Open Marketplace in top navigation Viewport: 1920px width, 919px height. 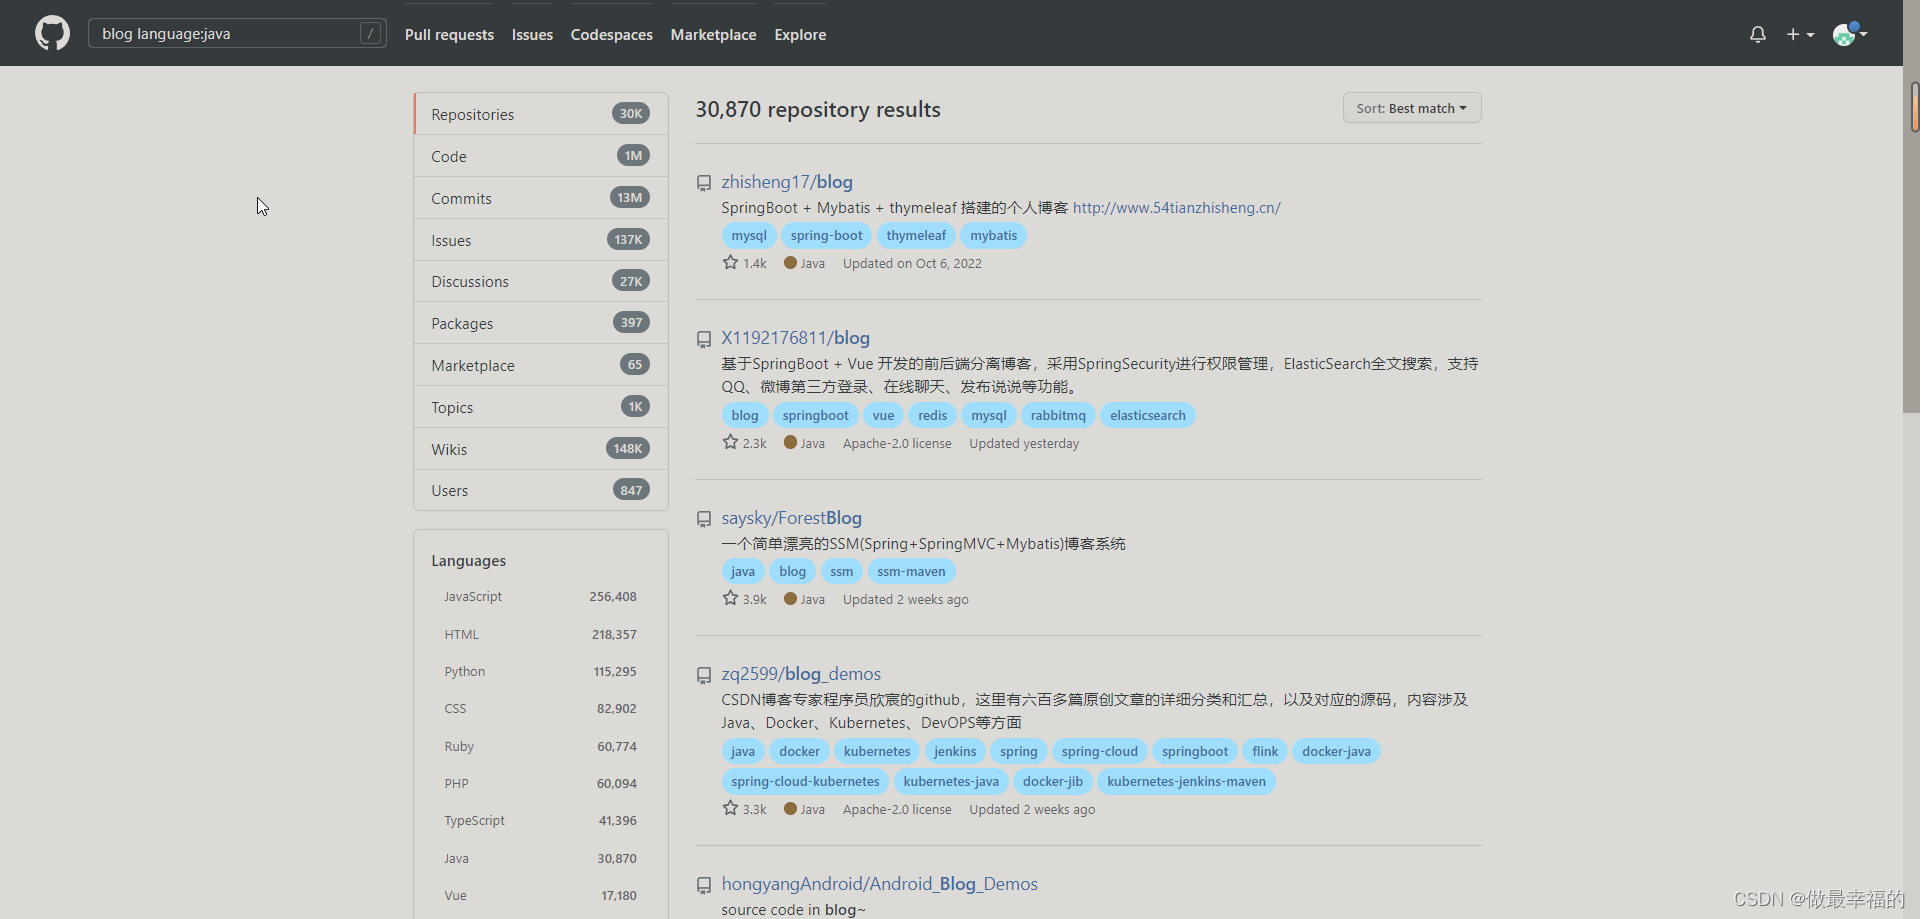[x=713, y=34]
